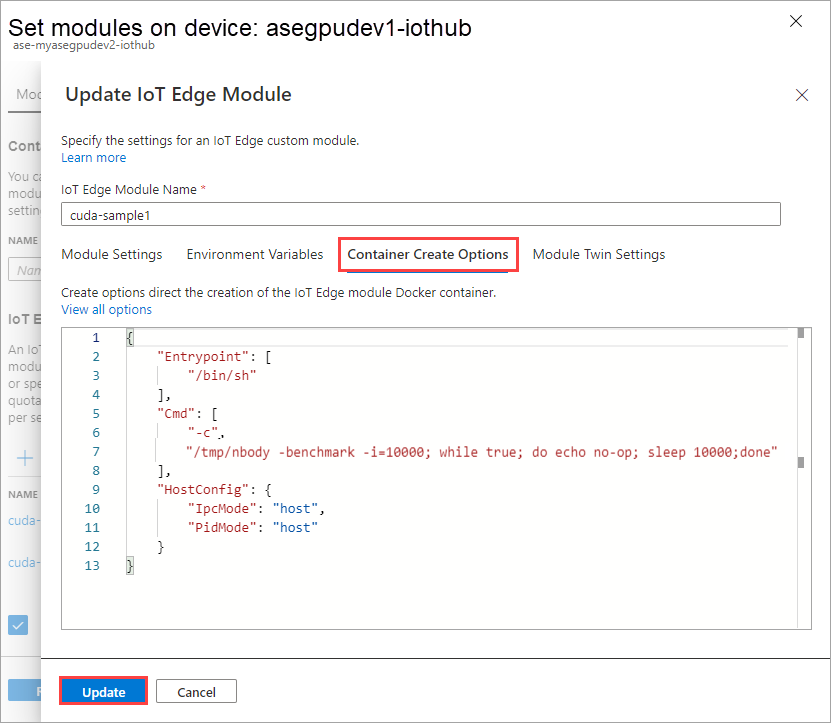
Task: Click the Cancel button
Action: pos(196,691)
